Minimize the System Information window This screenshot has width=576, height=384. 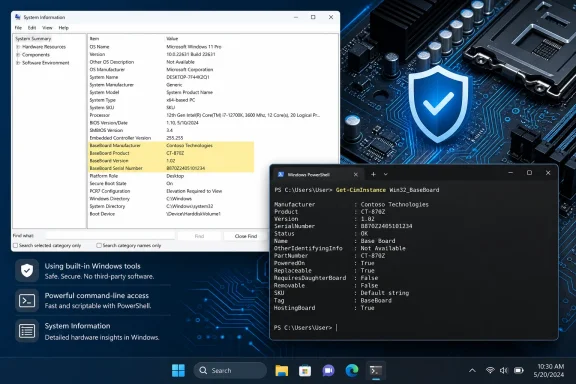coord(296,17)
